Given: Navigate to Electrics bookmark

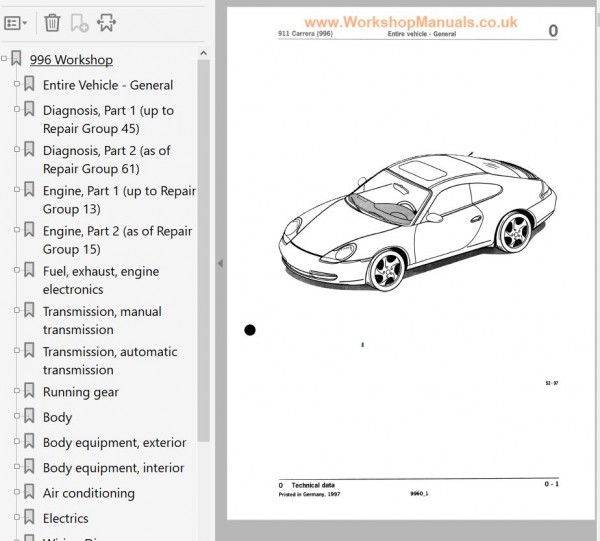Looking at the screenshot, I should [x=65, y=518].
